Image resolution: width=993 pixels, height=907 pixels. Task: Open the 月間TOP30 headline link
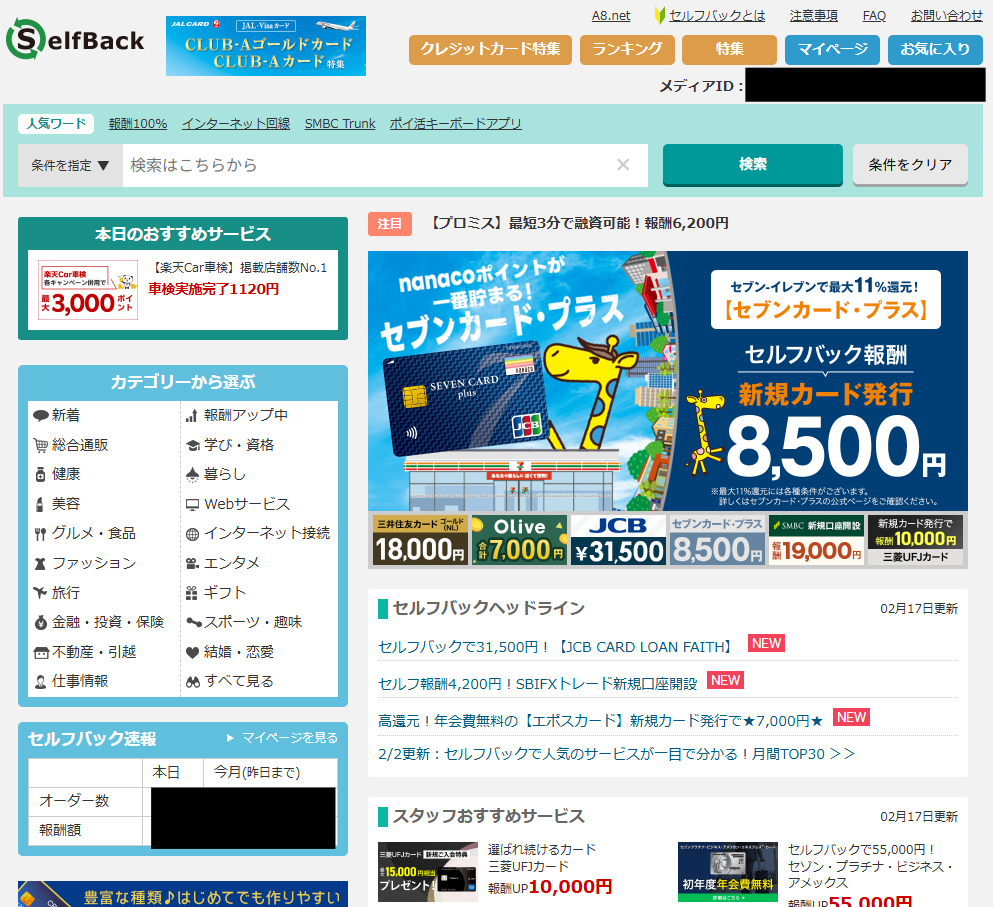[616, 753]
